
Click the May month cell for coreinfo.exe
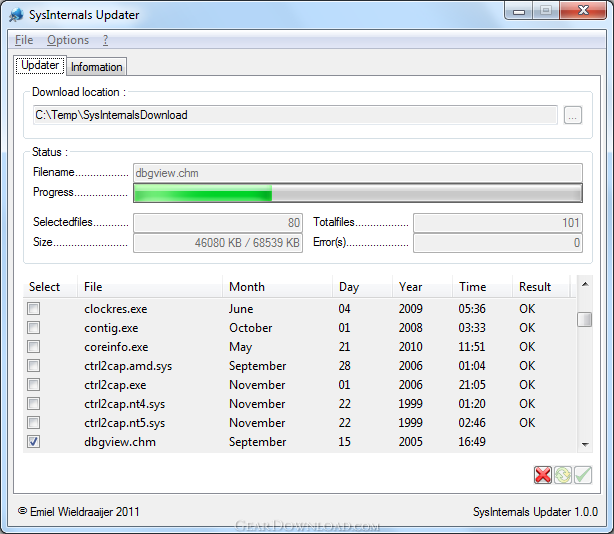pos(240,347)
